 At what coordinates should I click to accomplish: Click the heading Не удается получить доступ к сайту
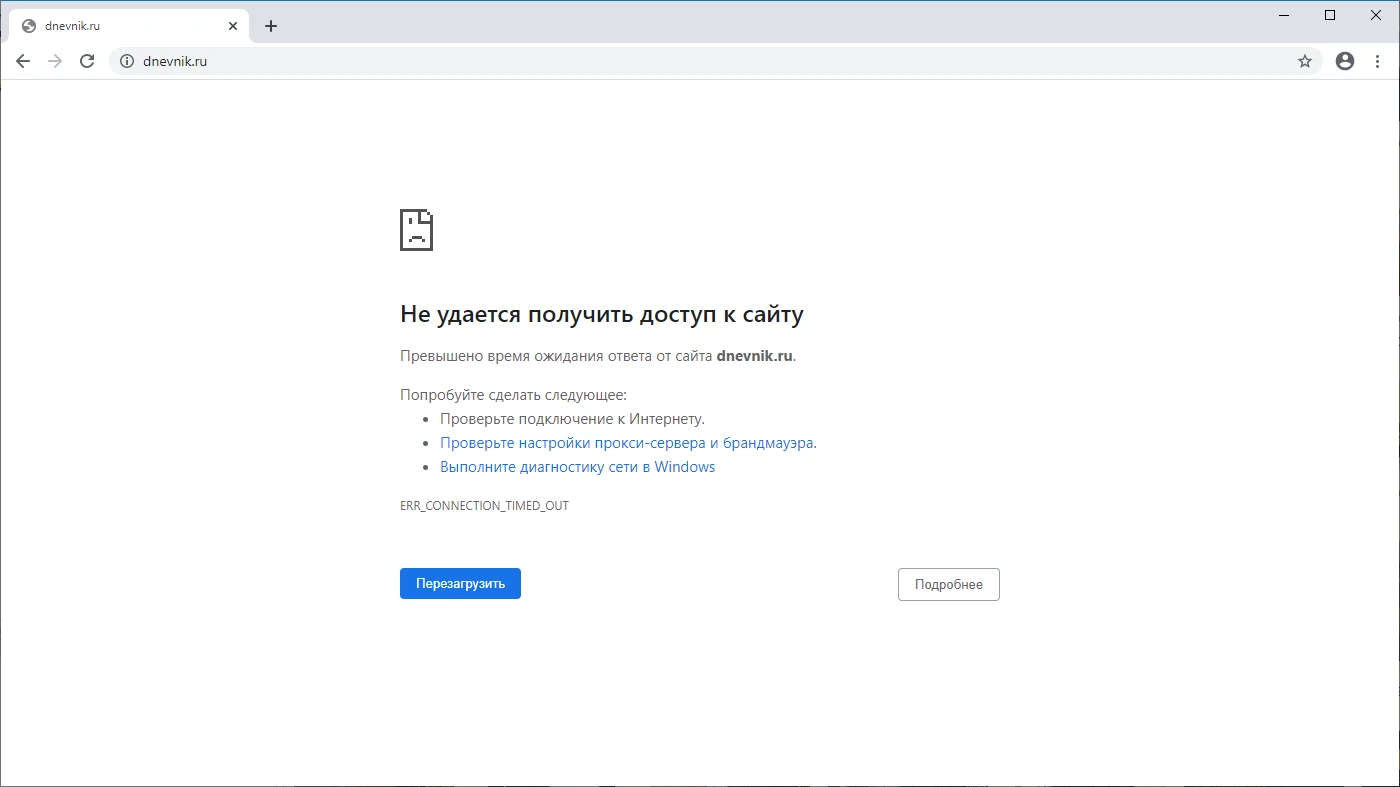click(x=602, y=314)
